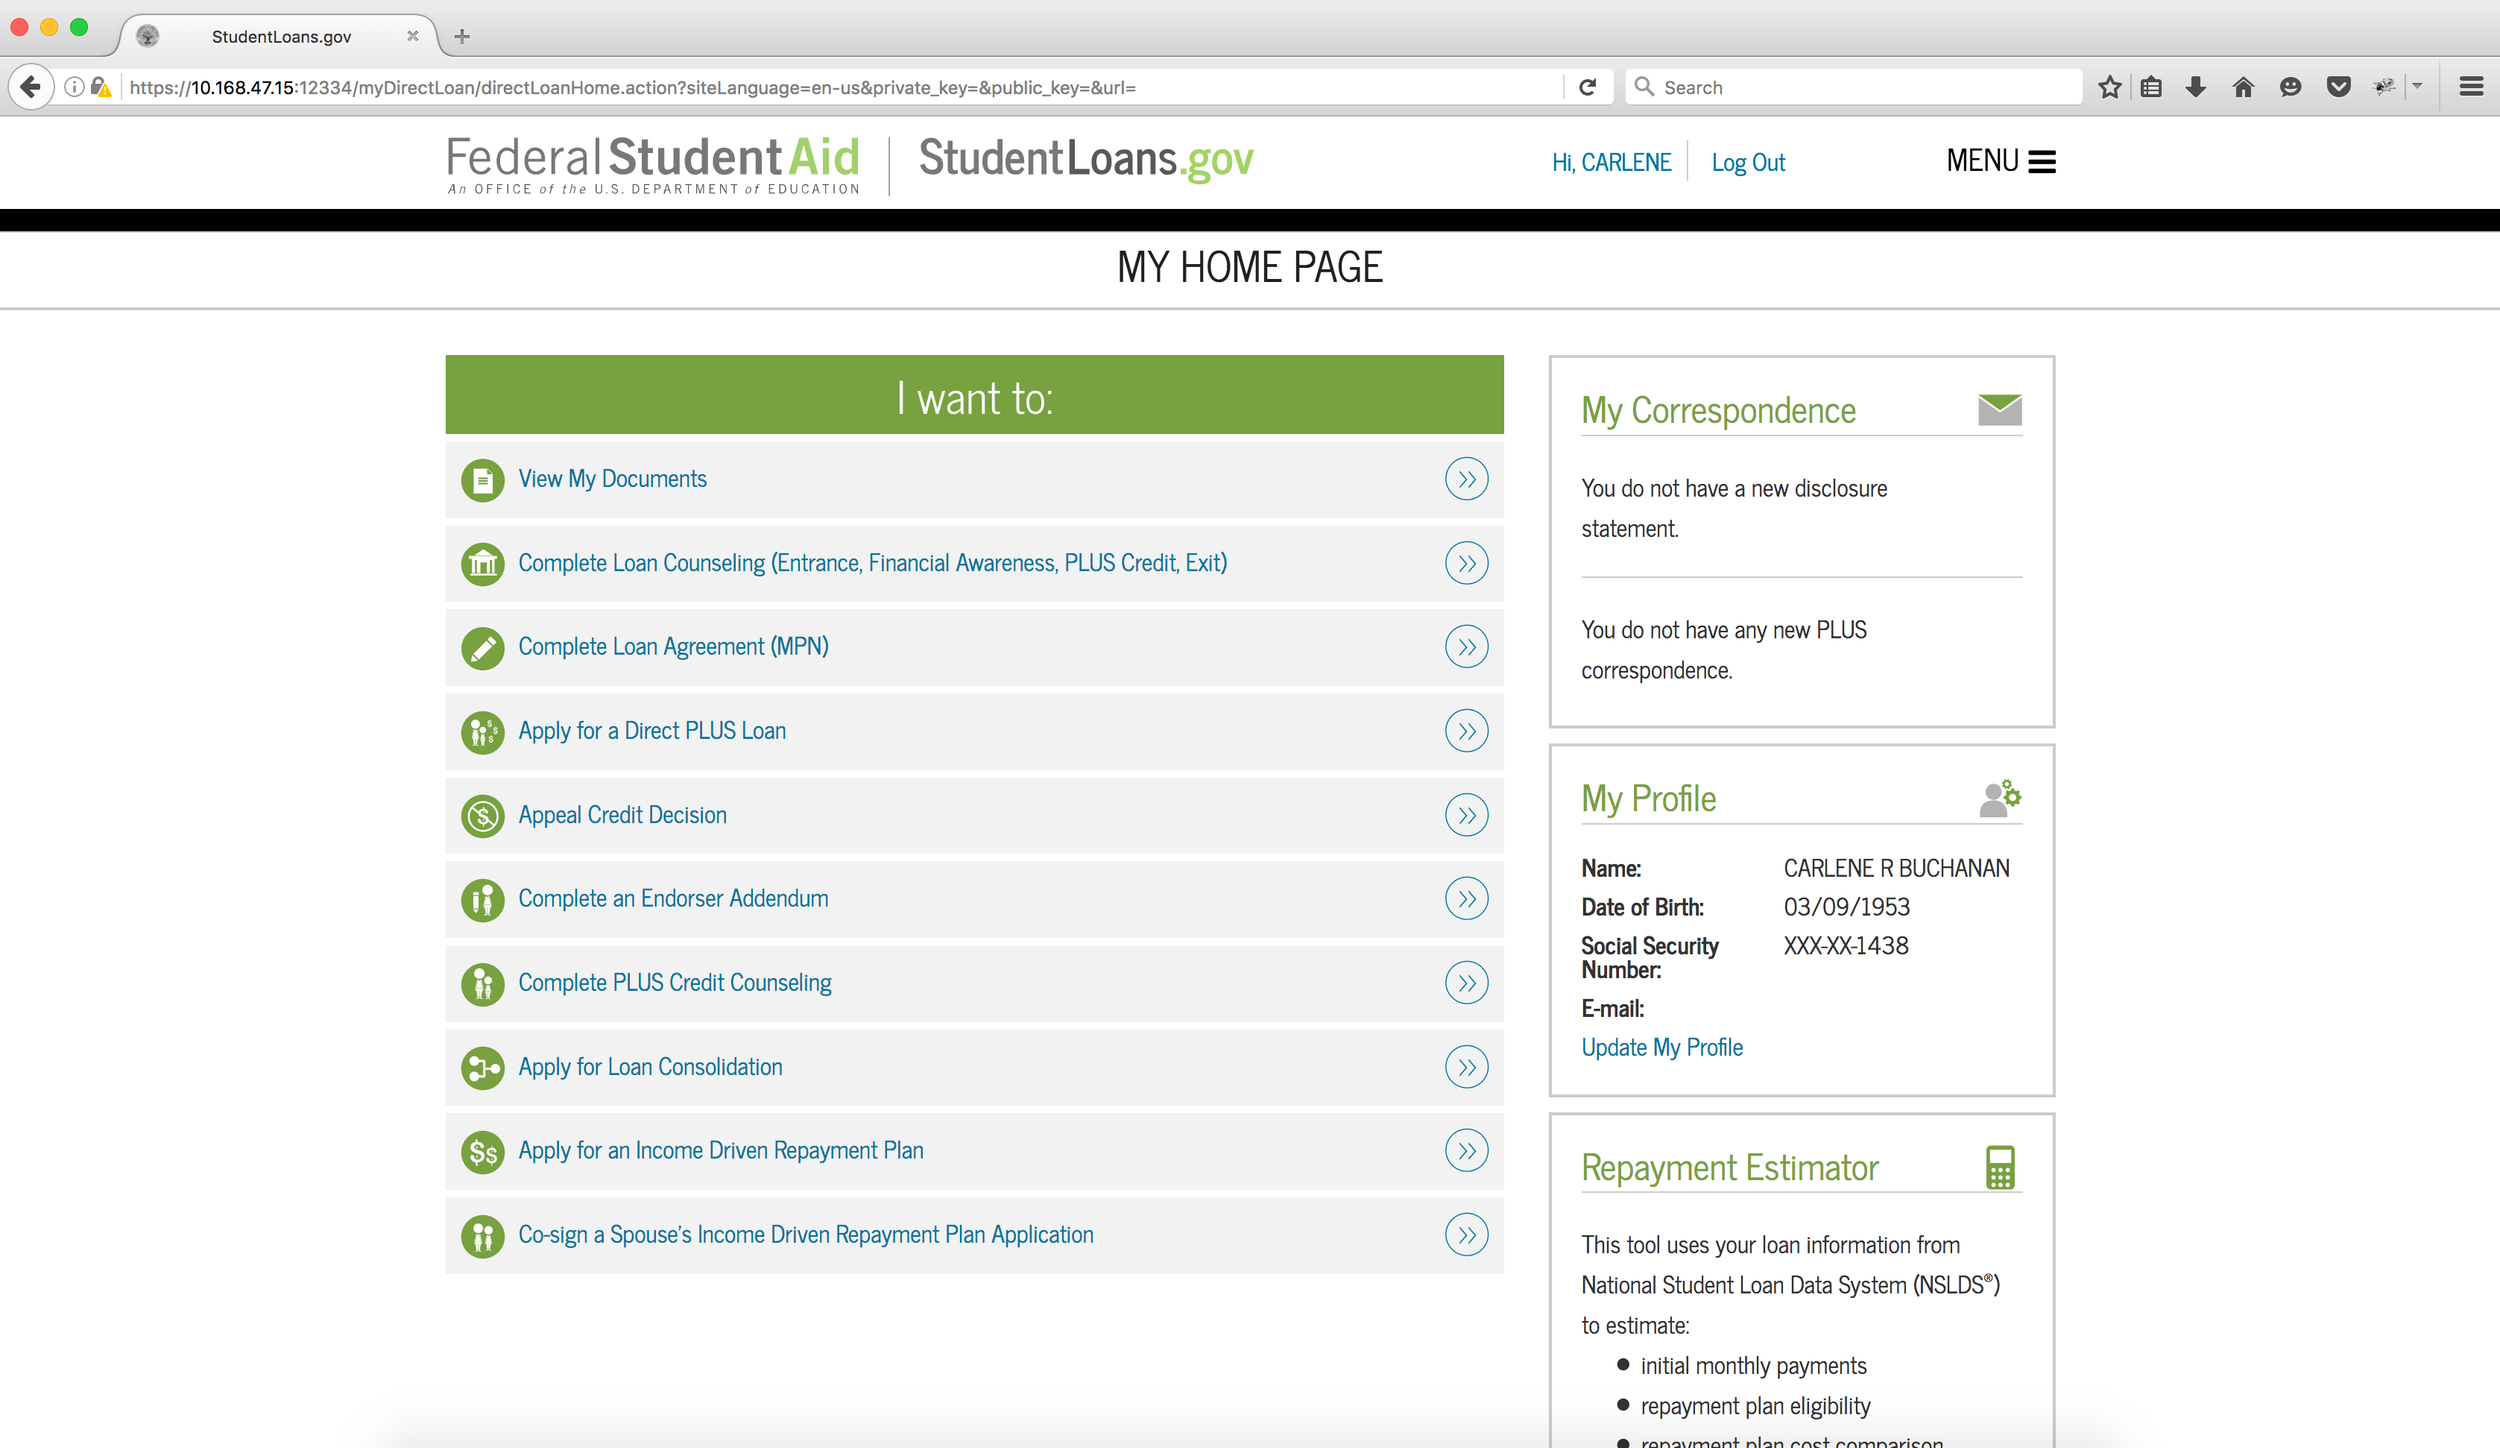Expand the Complete an Endorser Addendum chevron
Image resolution: width=2500 pixels, height=1448 pixels.
point(1466,899)
